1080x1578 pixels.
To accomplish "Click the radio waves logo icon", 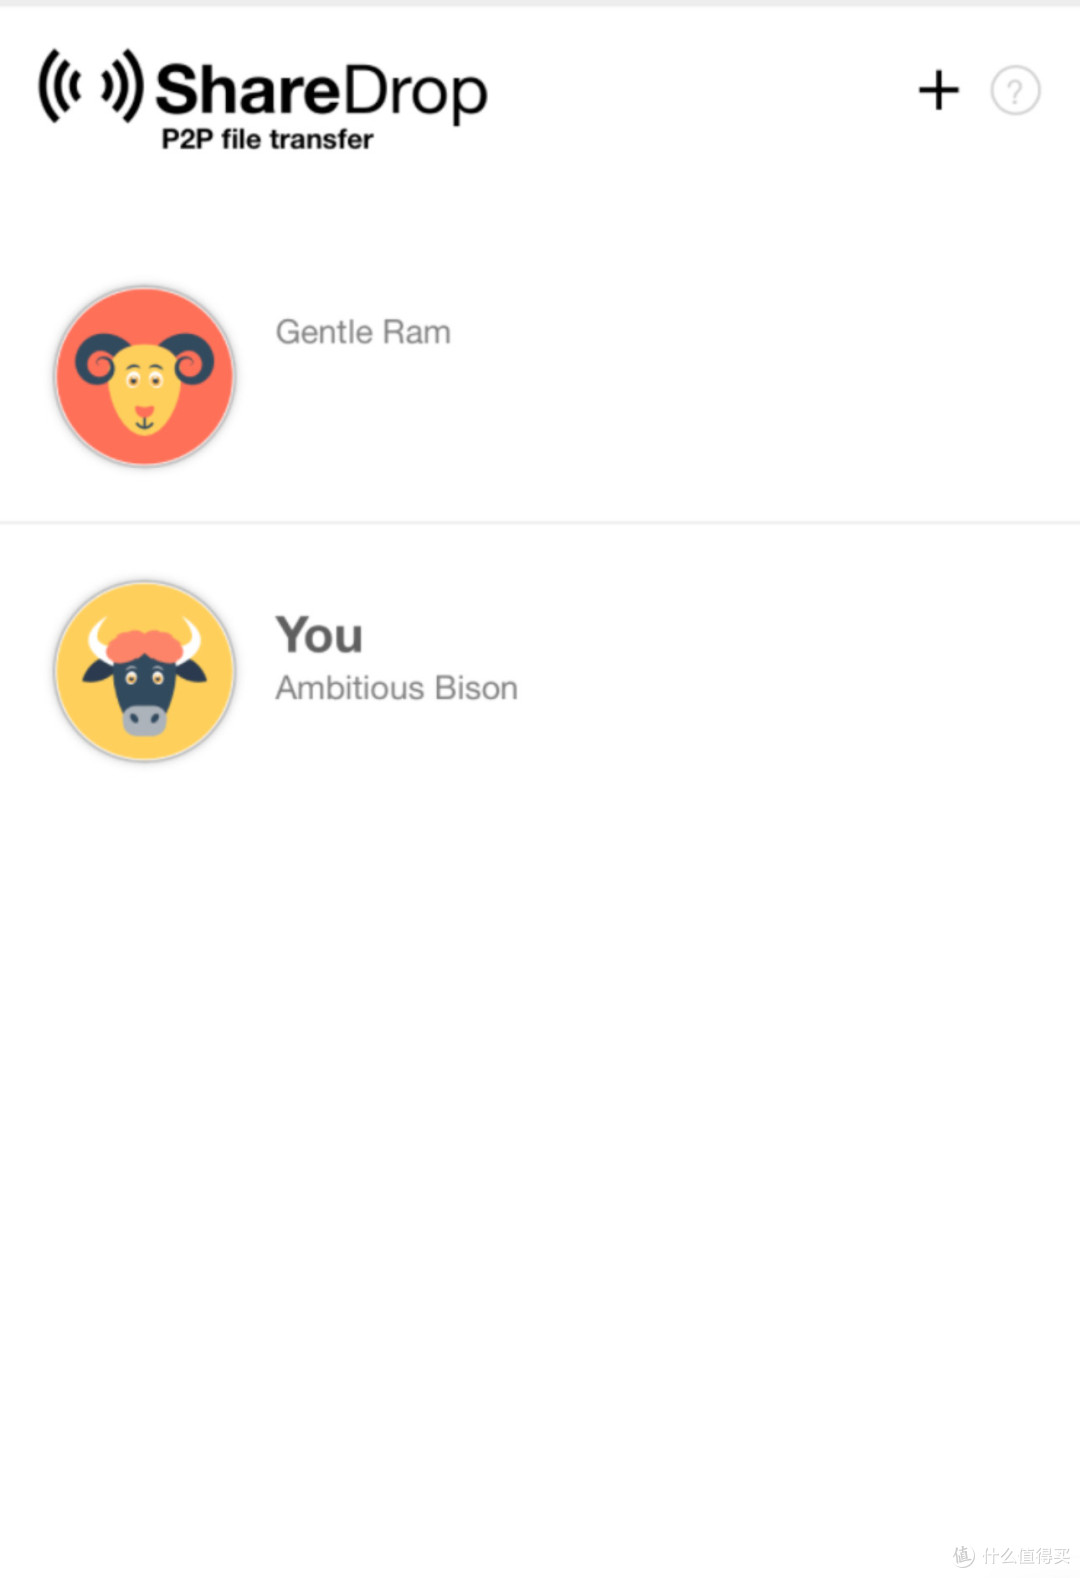I will coord(91,86).
